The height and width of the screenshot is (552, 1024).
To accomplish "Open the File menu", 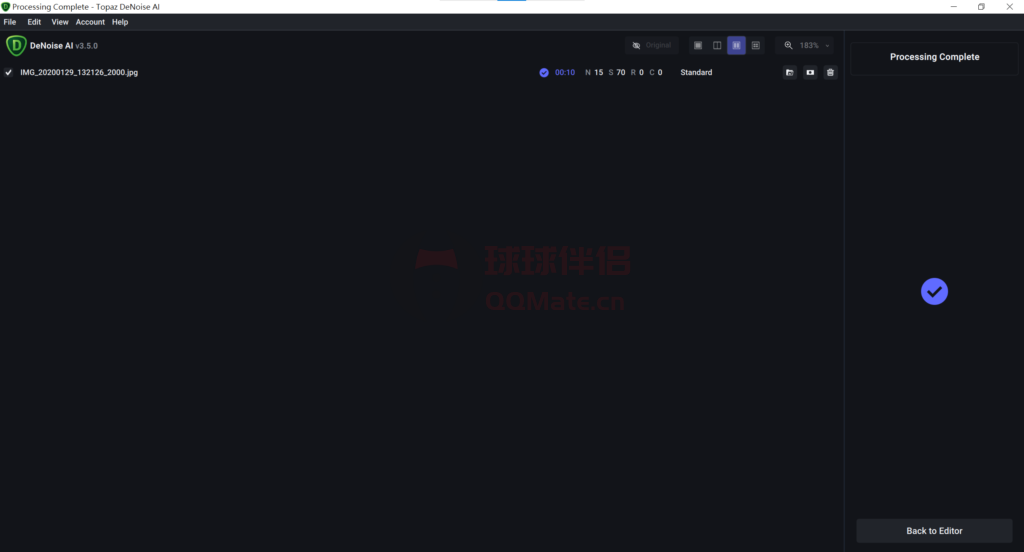I will pos(10,22).
